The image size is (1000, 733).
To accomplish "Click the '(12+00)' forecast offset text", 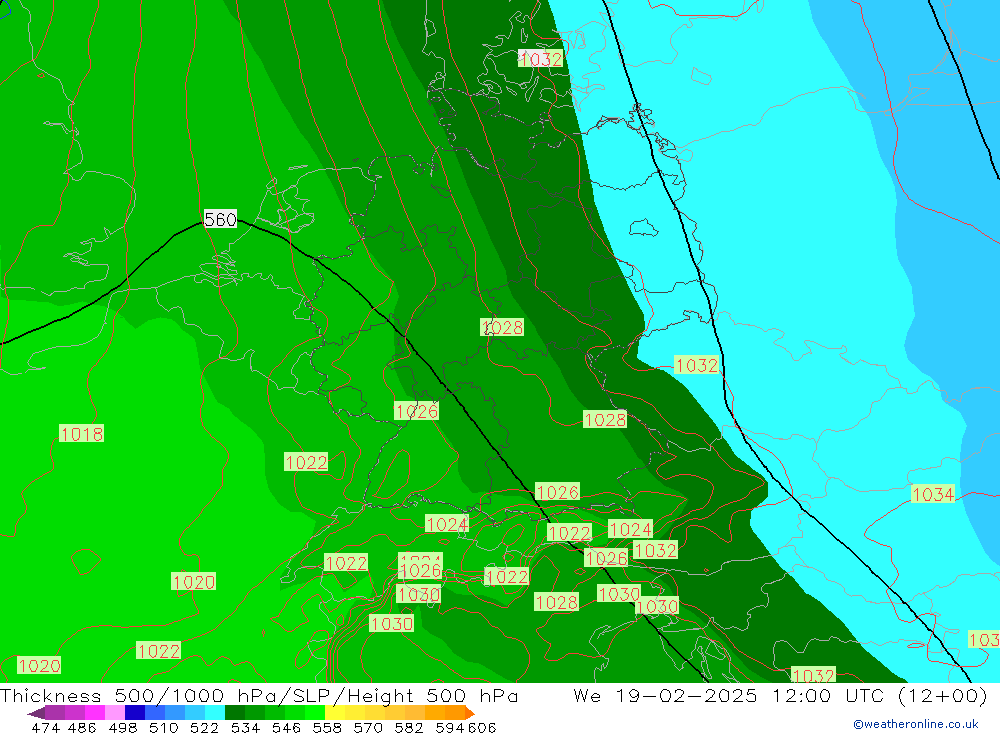I will coord(940,696).
